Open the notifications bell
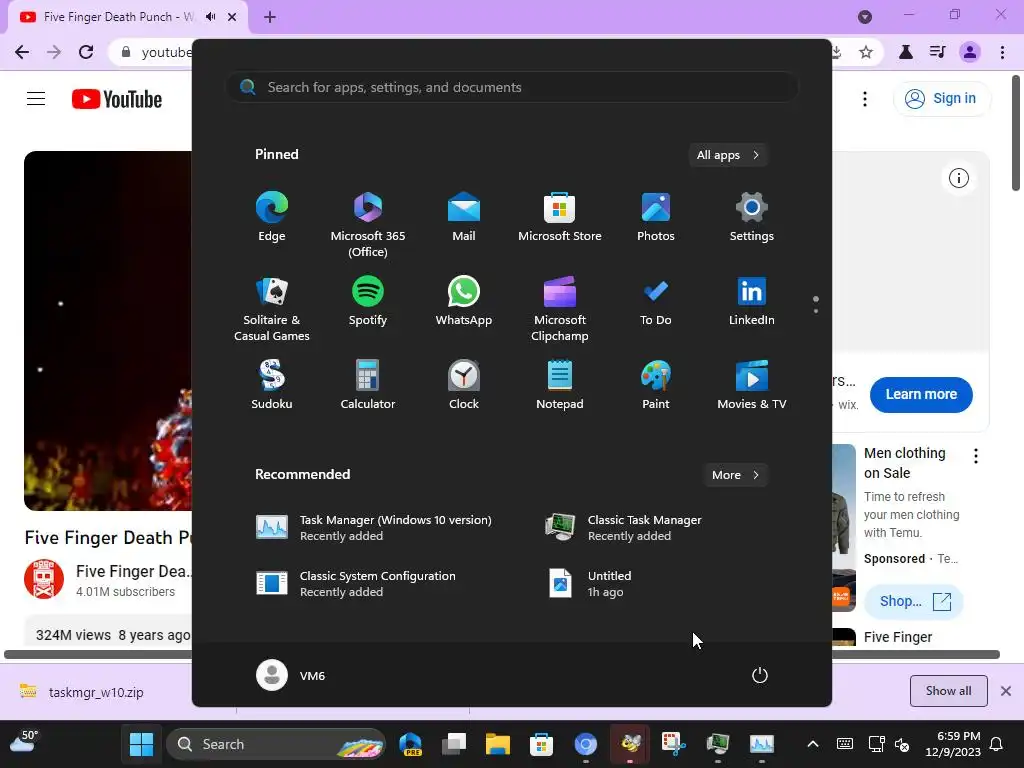The width and height of the screenshot is (1024, 768). click(997, 744)
